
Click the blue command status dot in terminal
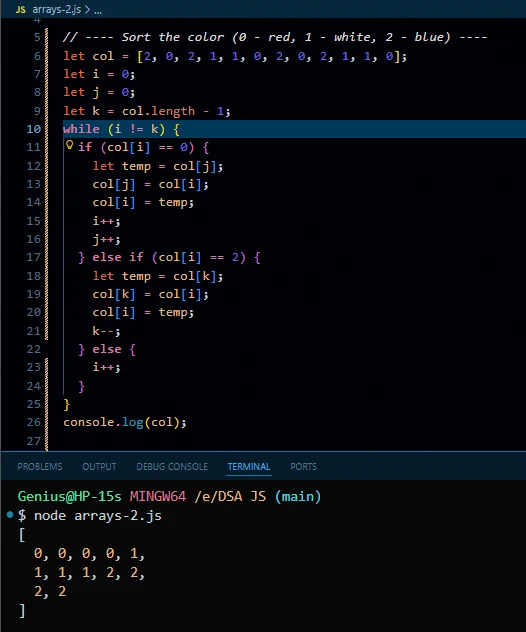point(10,514)
